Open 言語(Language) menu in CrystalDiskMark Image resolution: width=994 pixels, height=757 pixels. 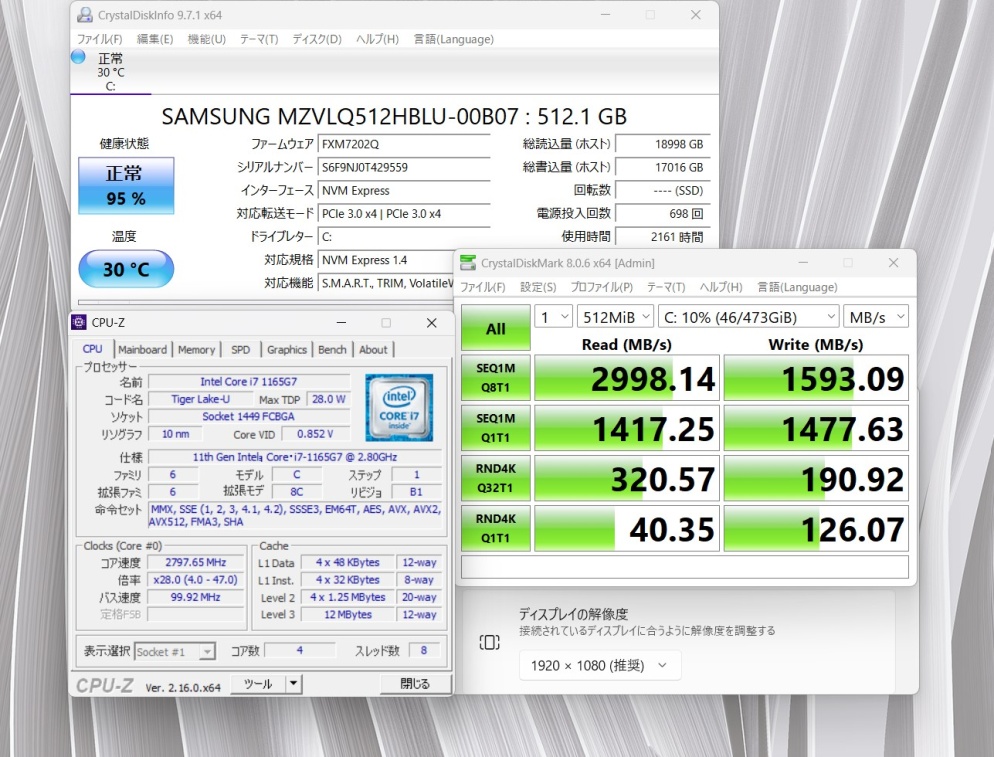pyautogui.click(x=797, y=287)
